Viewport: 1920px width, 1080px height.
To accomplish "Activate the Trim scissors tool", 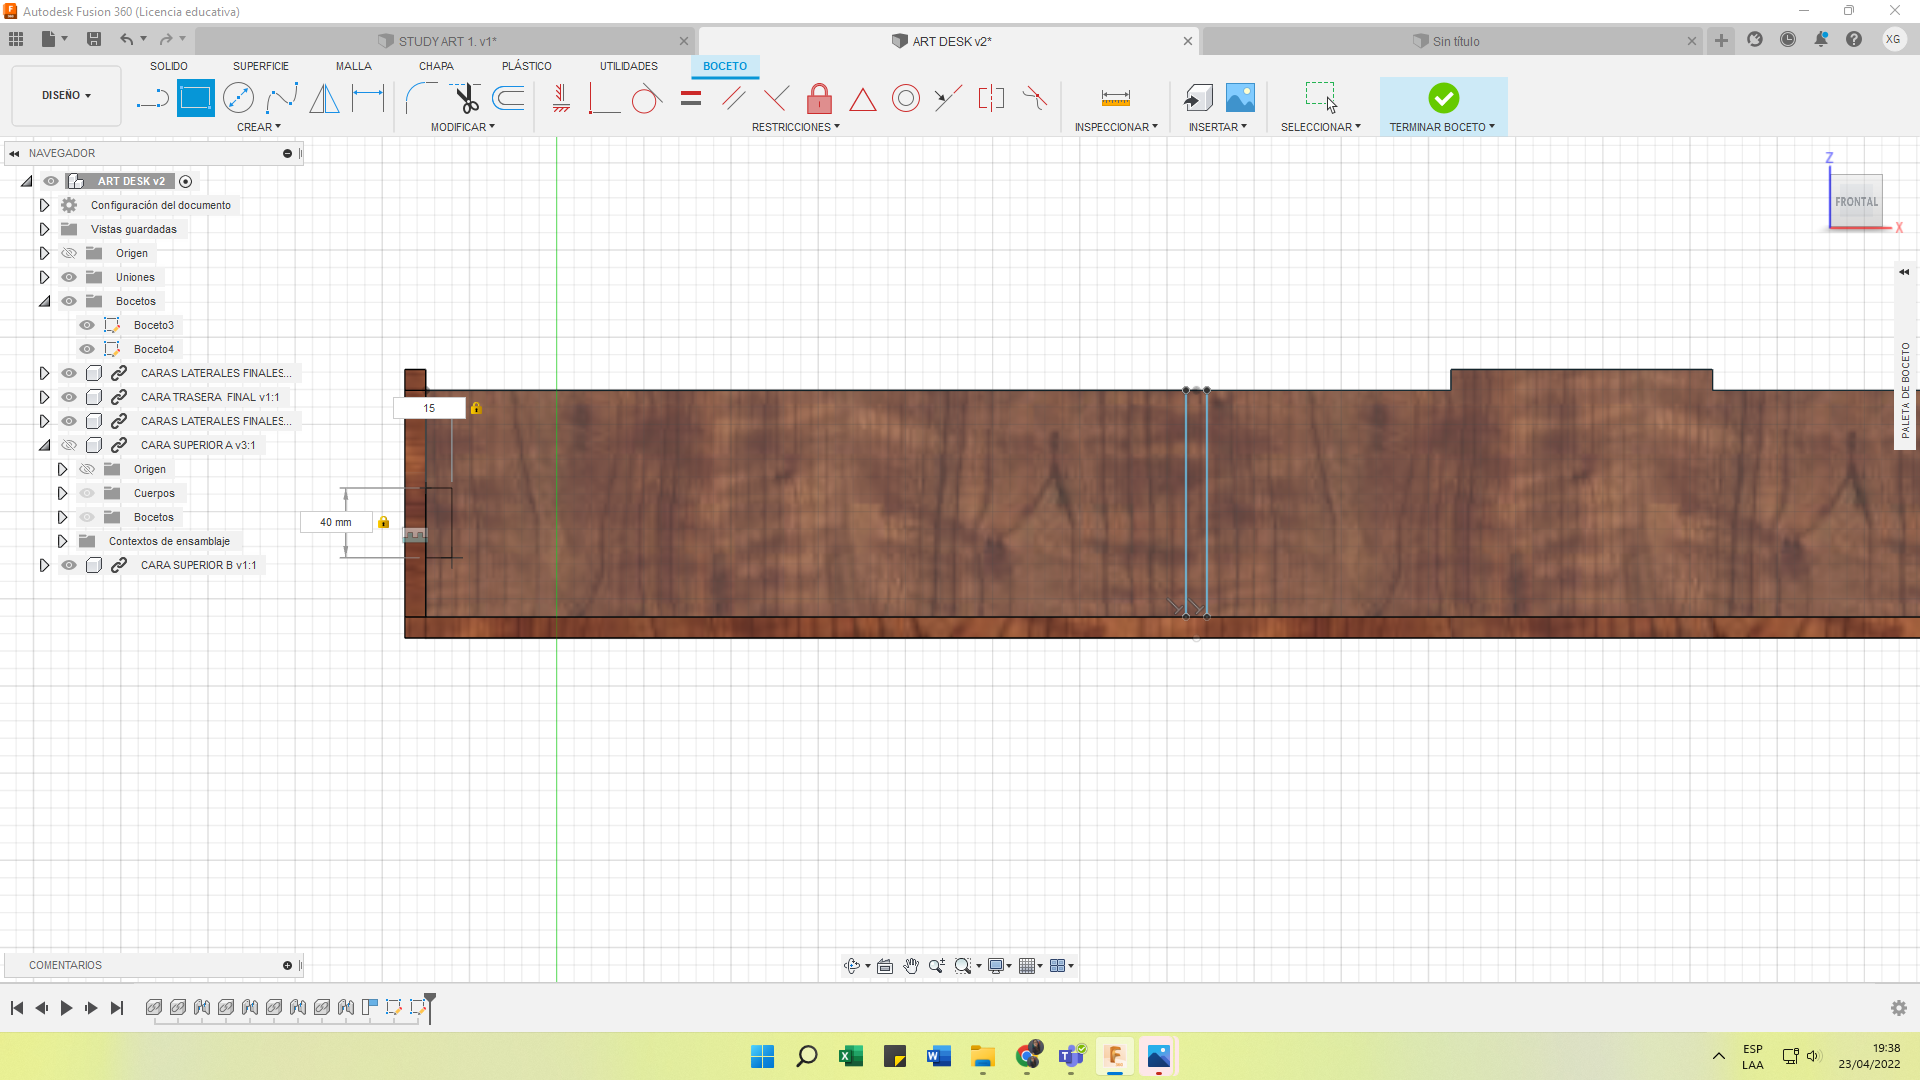I will pos(466,98).
